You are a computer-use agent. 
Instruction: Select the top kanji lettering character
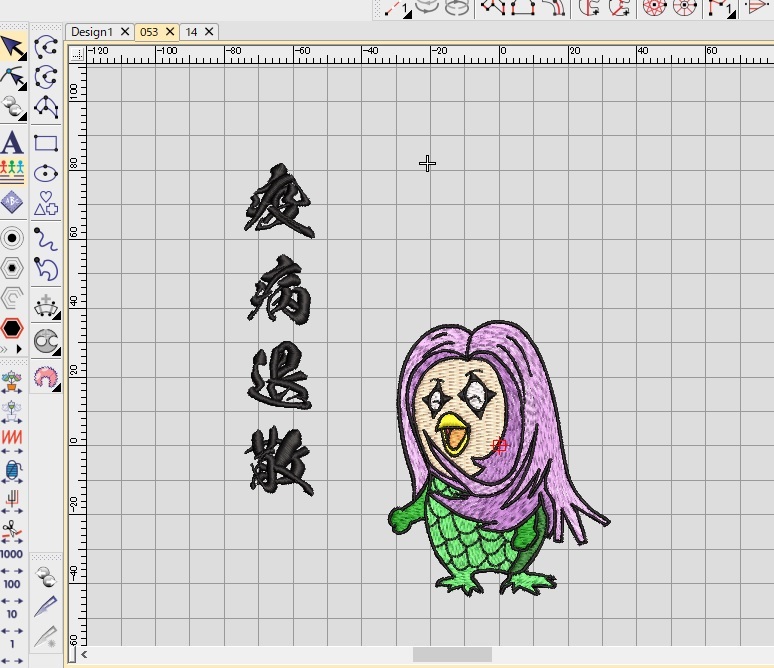tap(279, 200)
